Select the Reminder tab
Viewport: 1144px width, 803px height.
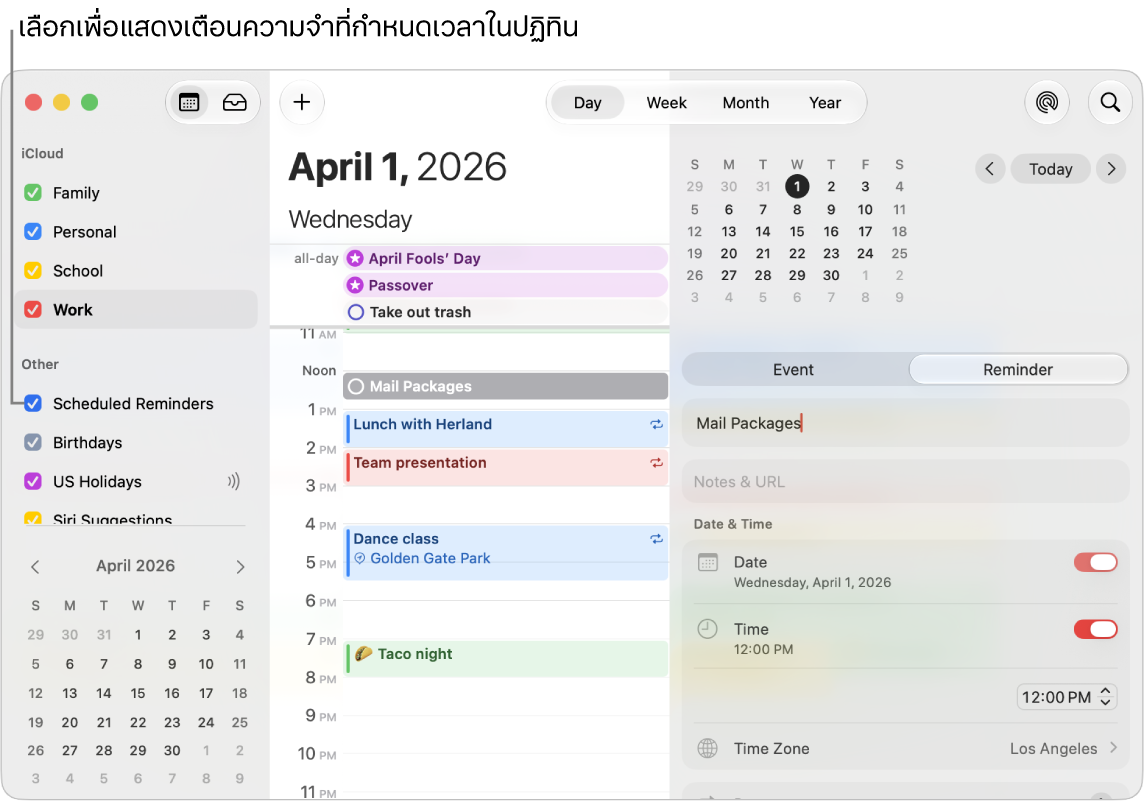(x=1018, y=370)
